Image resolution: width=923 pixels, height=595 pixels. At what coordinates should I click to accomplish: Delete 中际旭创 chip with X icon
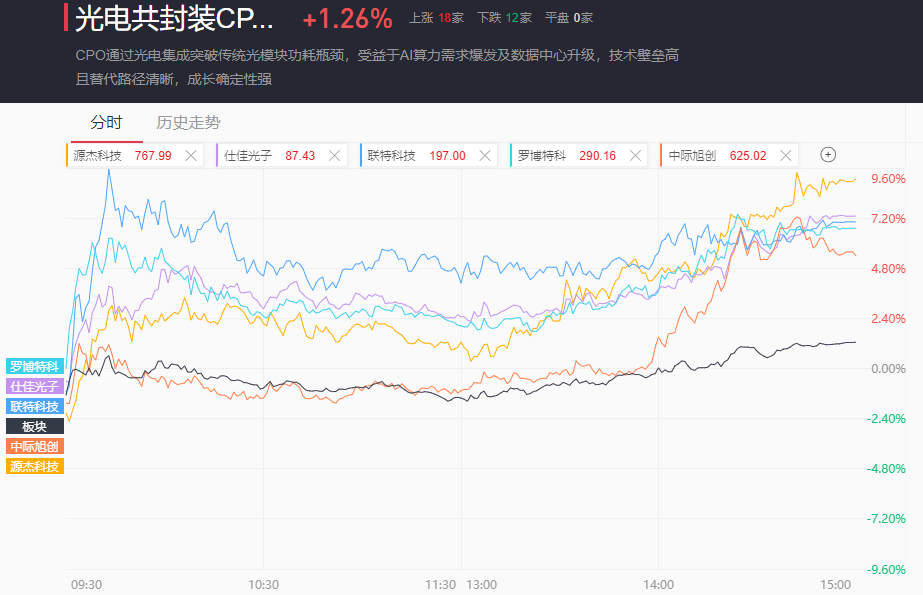click(786, 155)
